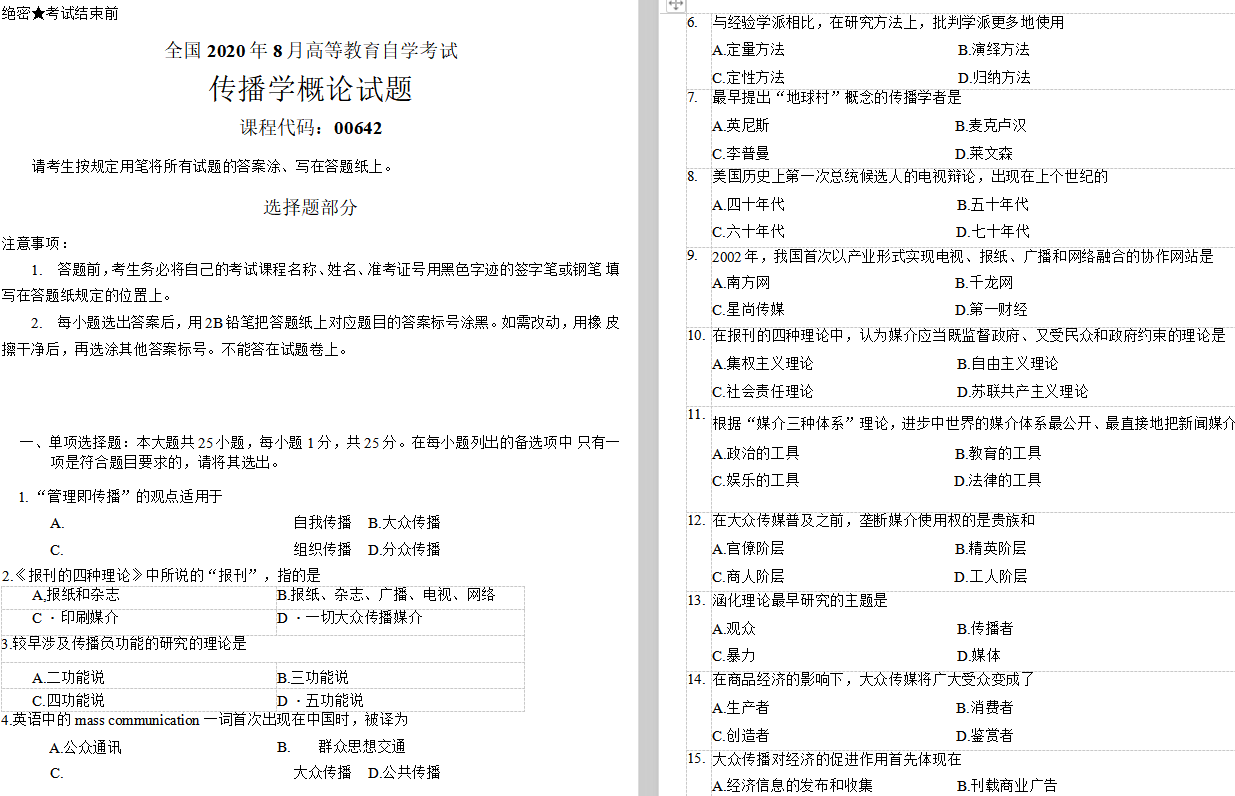Screen dimensions: 1235x796
Task: Select "A.政治的工具" in question 11
Action: coord(756,454)
